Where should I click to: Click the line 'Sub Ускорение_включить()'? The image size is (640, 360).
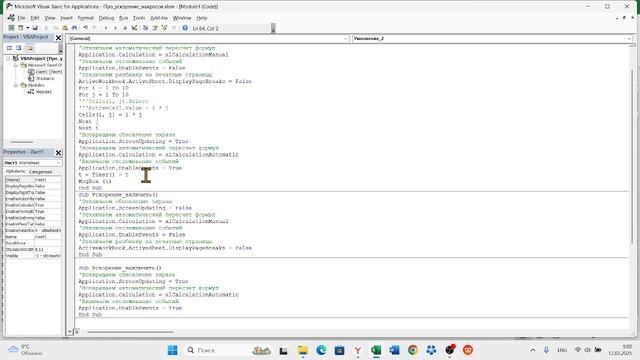pyautogui.click(x=118, y=195)
